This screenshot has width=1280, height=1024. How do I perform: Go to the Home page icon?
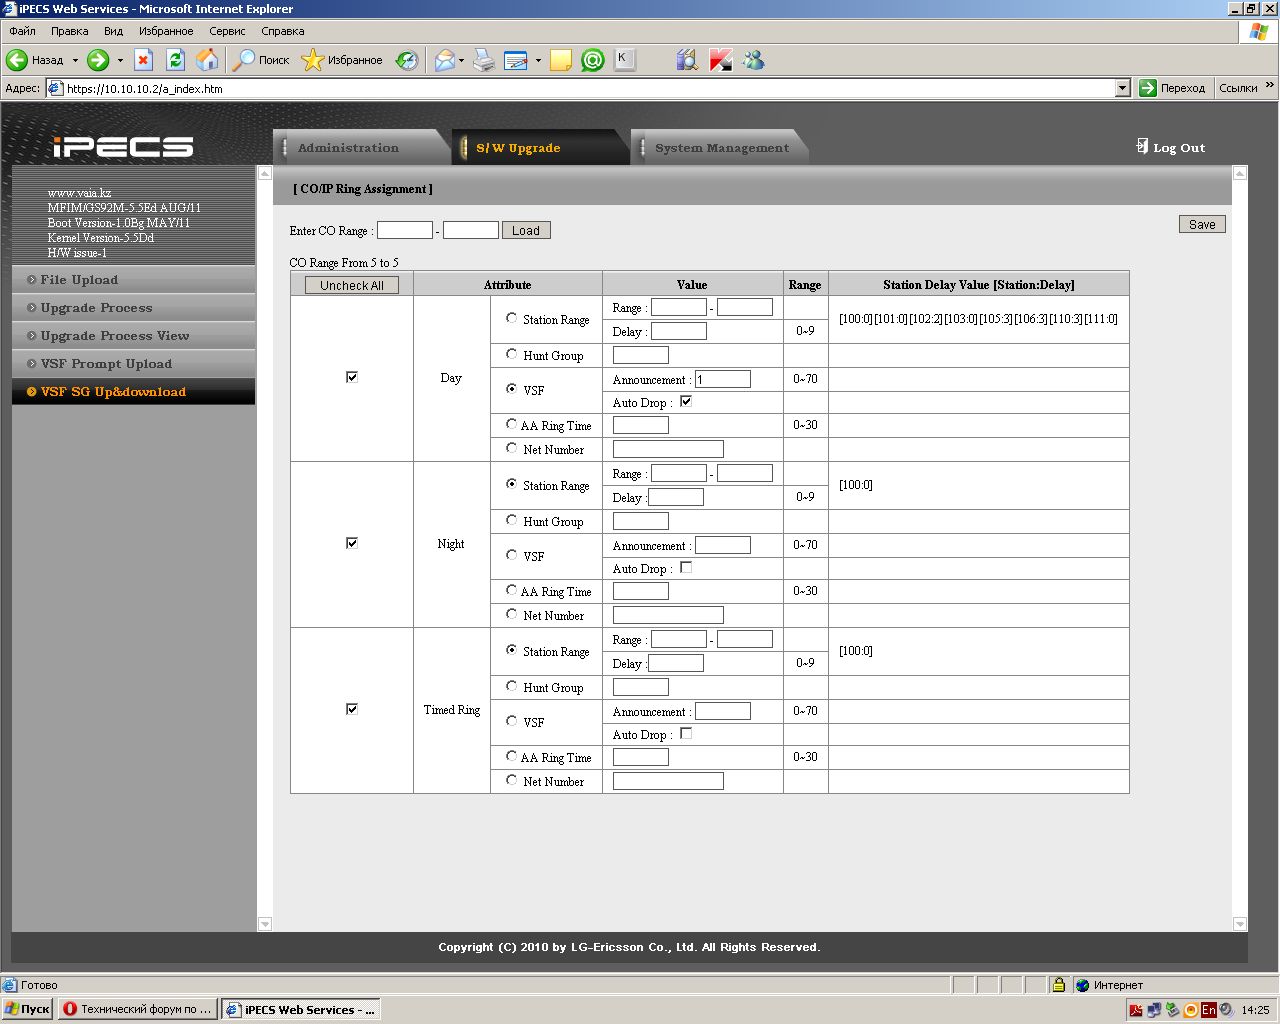pyautogui.click(x=207, y=60)
